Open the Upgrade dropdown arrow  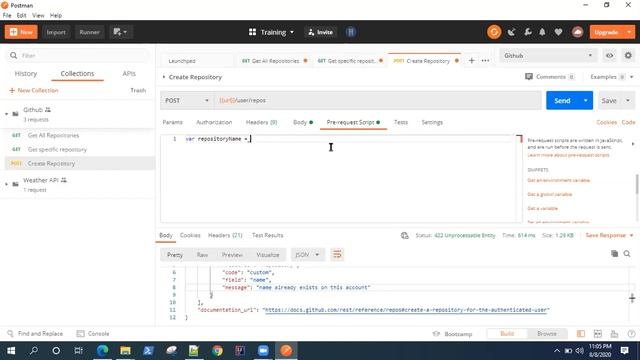629,32
